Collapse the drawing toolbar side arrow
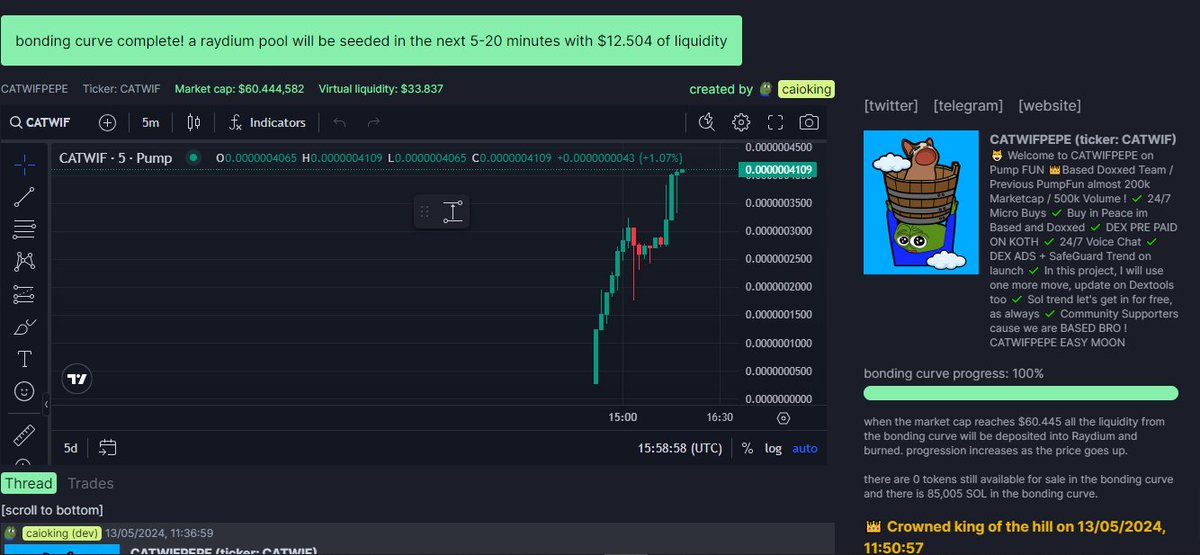This screenshot has height=555, width=1200. coord(46,403)
